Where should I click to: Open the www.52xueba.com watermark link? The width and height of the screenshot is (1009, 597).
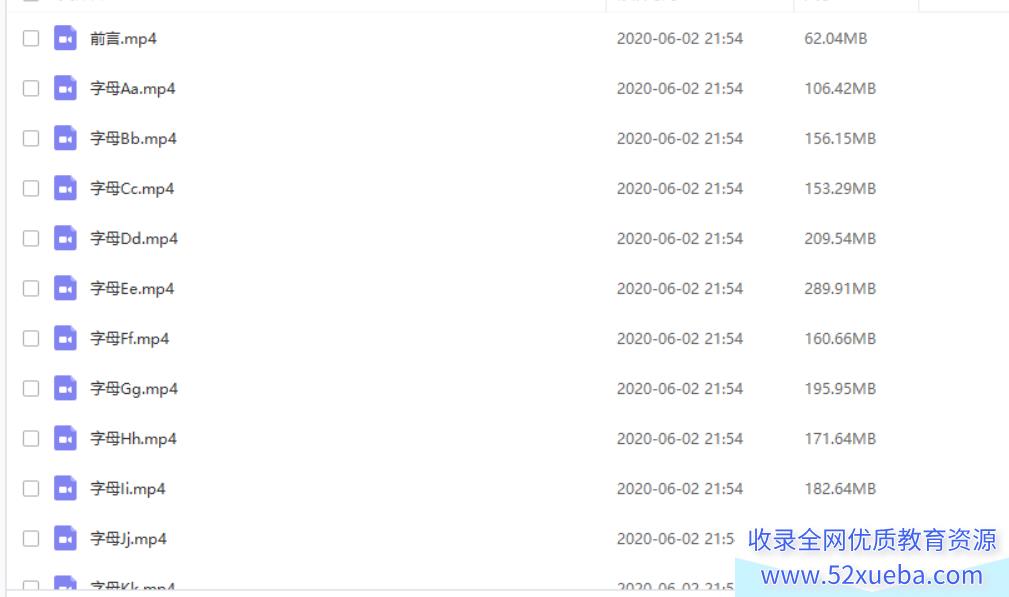click(872, 575)
